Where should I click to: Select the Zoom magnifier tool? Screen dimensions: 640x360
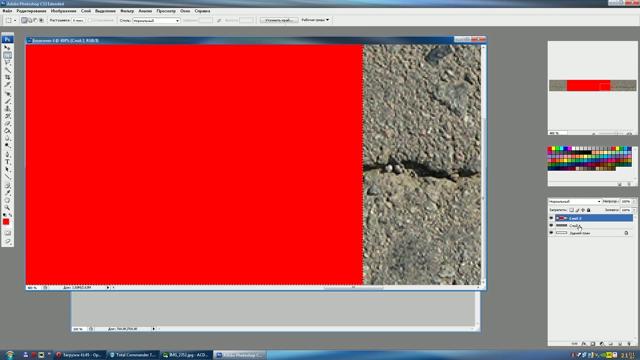click(x=7, y=208)
